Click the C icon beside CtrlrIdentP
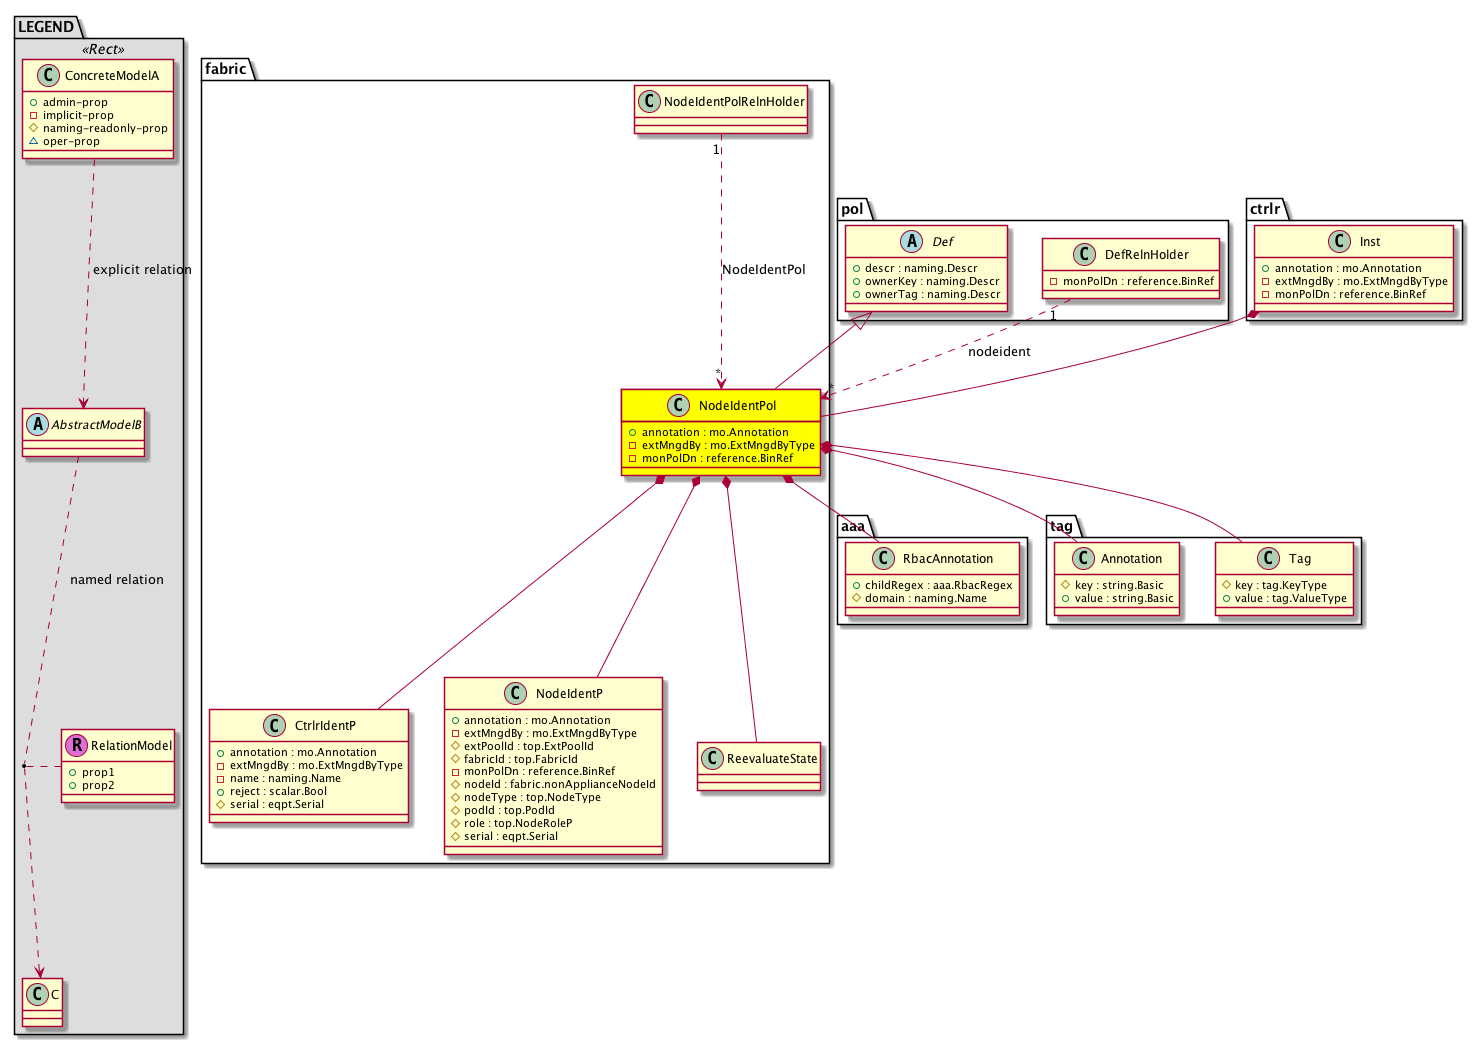 pos(275,725)
